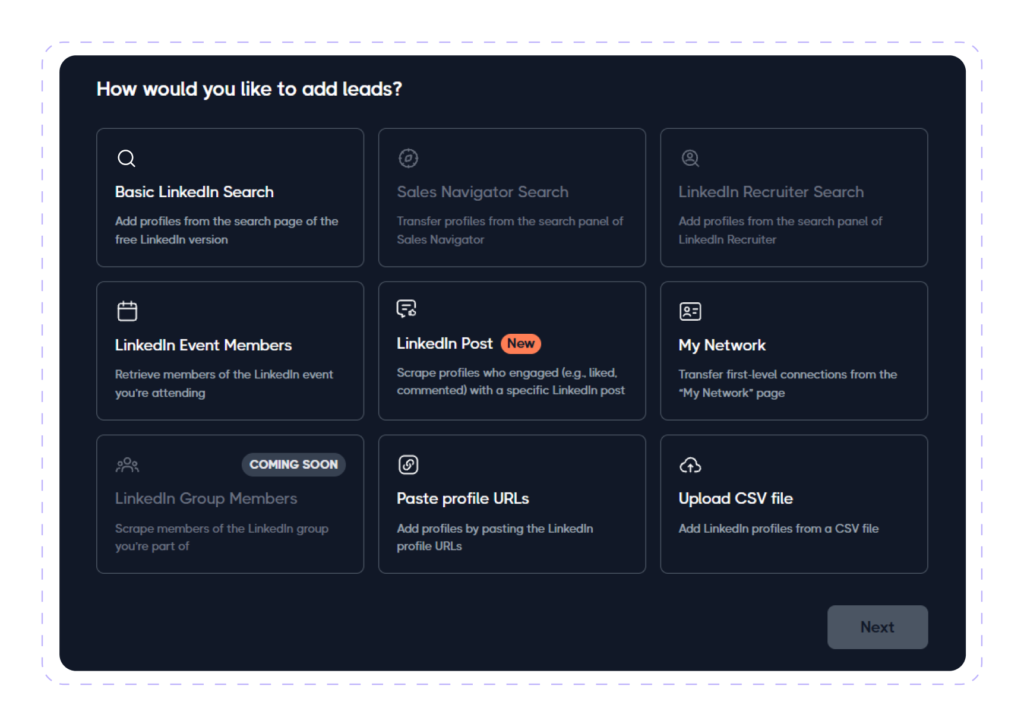Pick the Paste profile URLs title
This screenshot has height=727, width=1024.
462,498
